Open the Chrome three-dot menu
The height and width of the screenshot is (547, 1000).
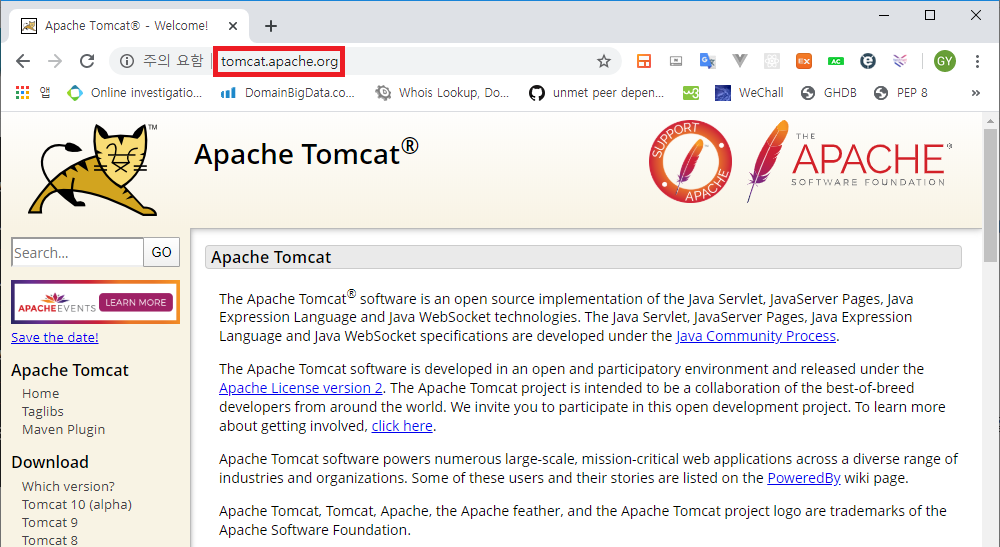coord(977,61)
